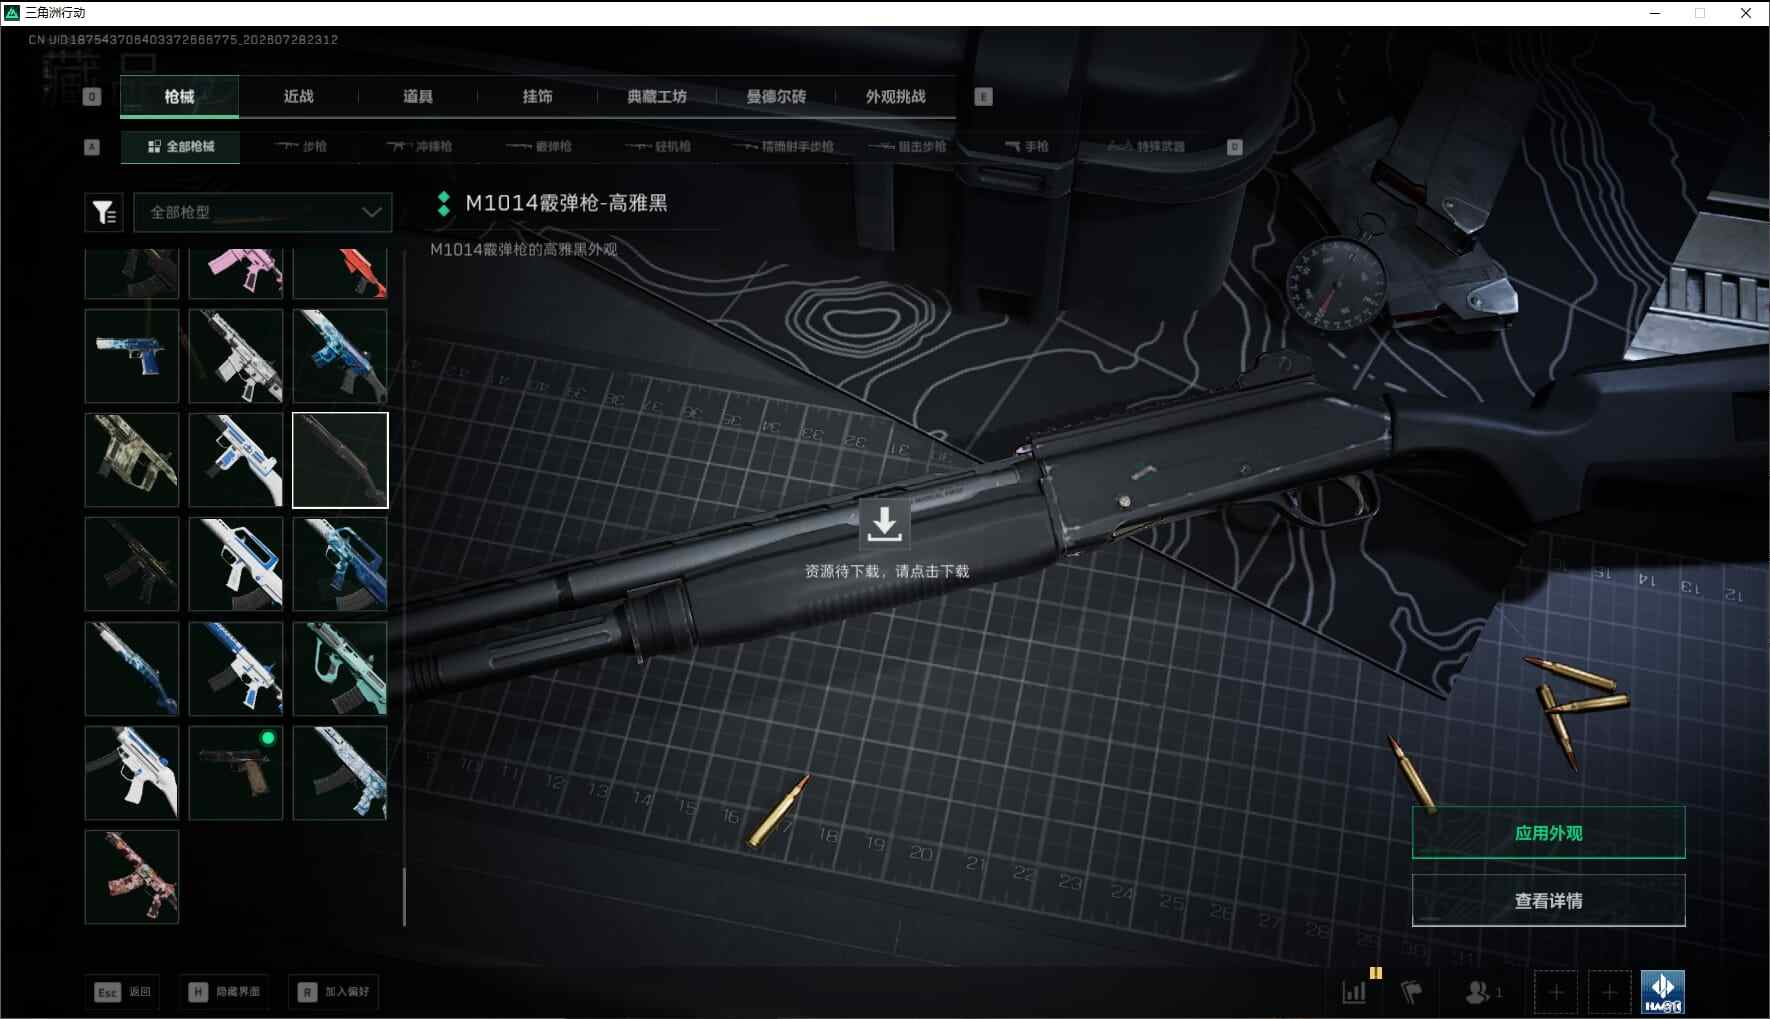The height and width of the screenshot is (1019, 1770).
Task: Filter by 步枪 rifle category
Action: coord(300,146)
